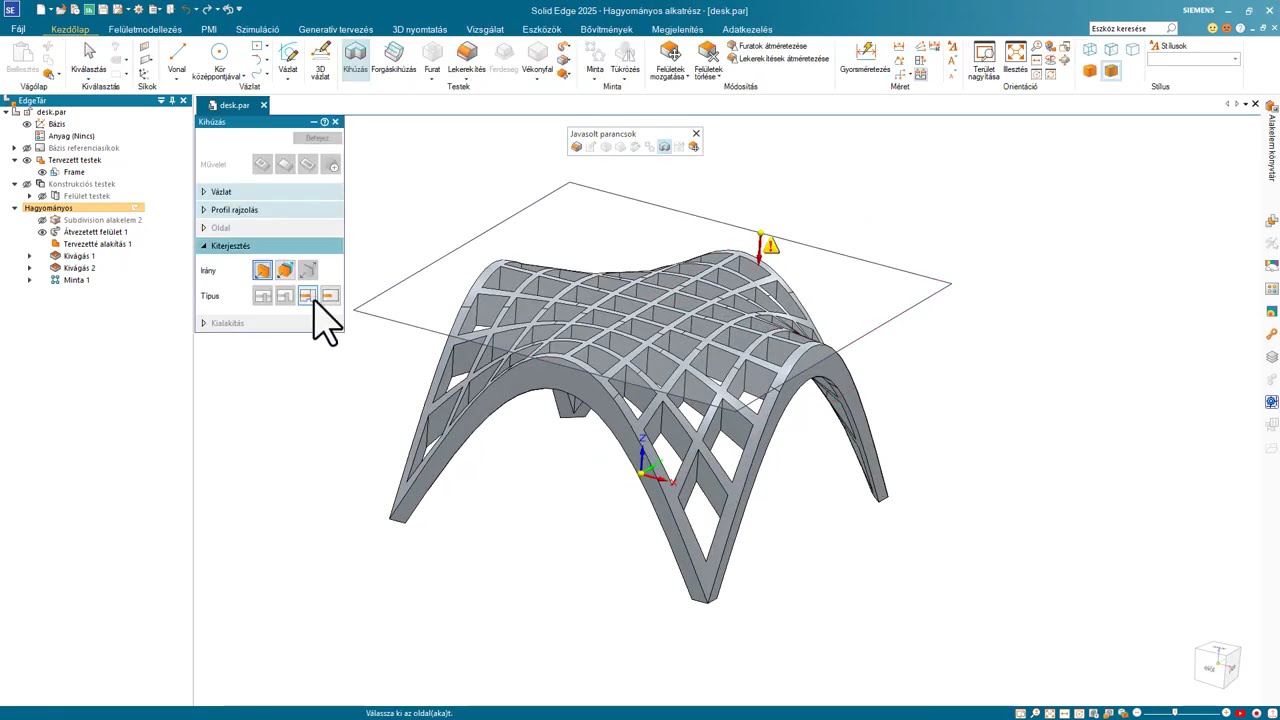1280x720 pixels.
Task: Choose the Felületek mozgatása tool
Action: [x=669, y=61]
